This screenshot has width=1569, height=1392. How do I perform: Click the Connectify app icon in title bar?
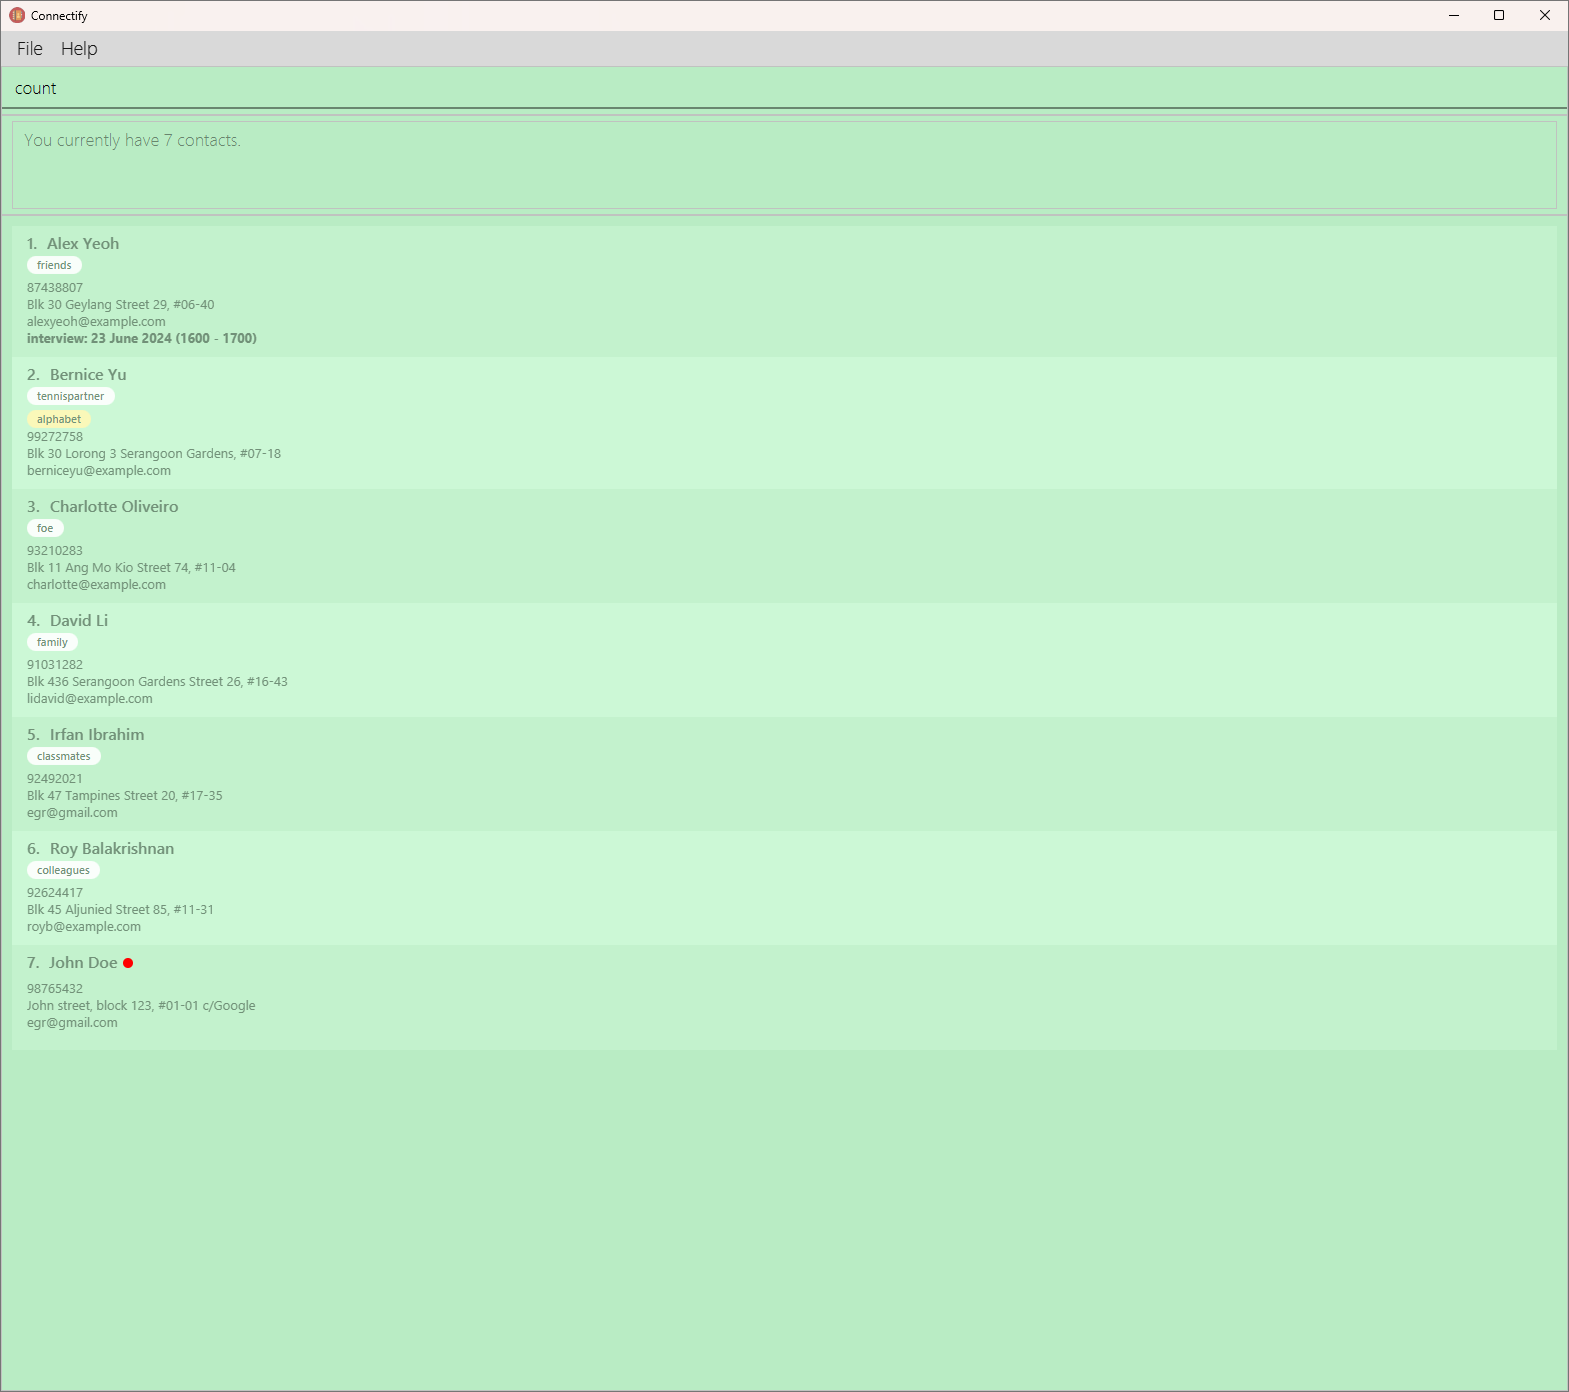click(17, 15)
